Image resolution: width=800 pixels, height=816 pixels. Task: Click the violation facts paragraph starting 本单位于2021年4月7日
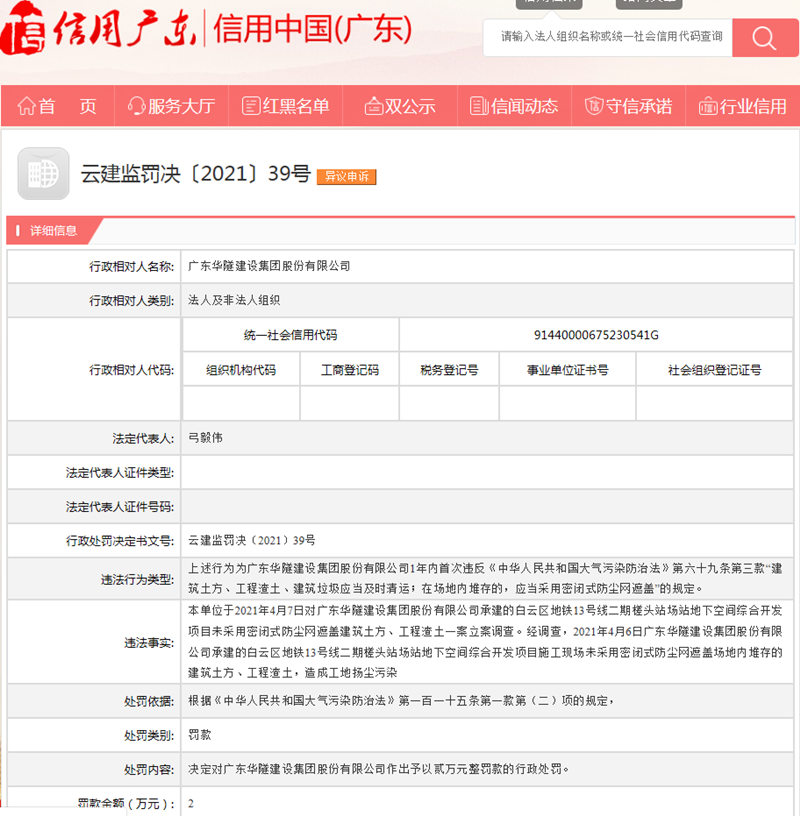(x=485, y=642)
